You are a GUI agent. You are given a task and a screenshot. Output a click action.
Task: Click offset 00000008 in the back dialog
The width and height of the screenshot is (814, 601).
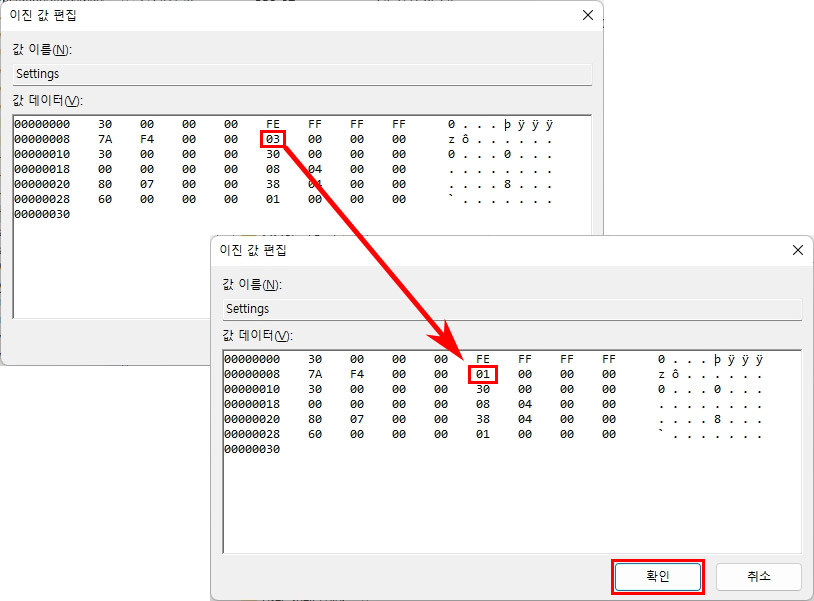[x=42, y=139]
